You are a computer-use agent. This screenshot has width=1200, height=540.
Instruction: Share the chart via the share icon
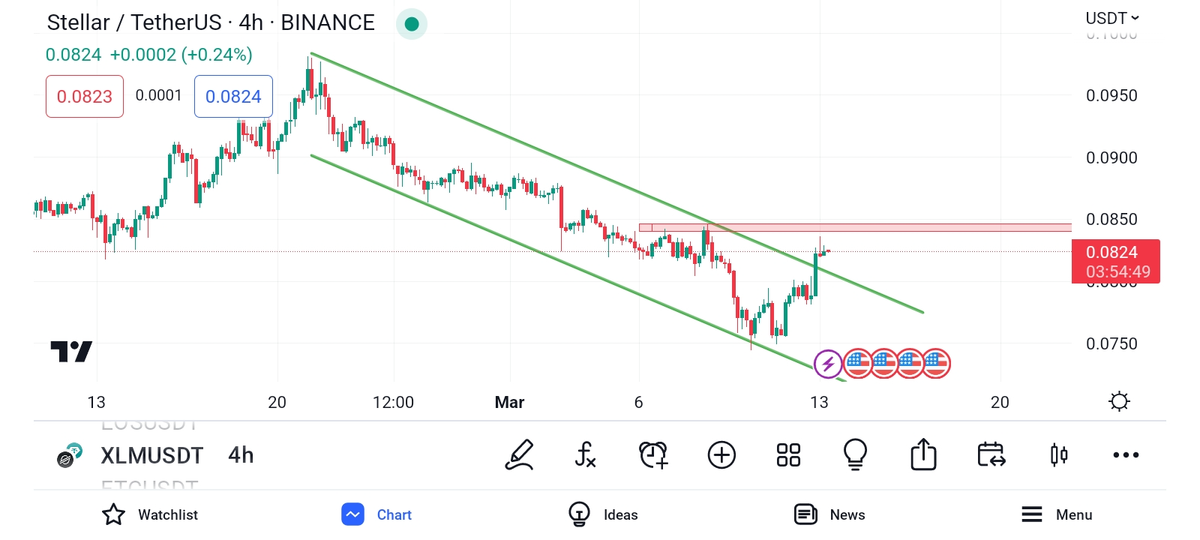pyautogui.click(x=923, y=455)
